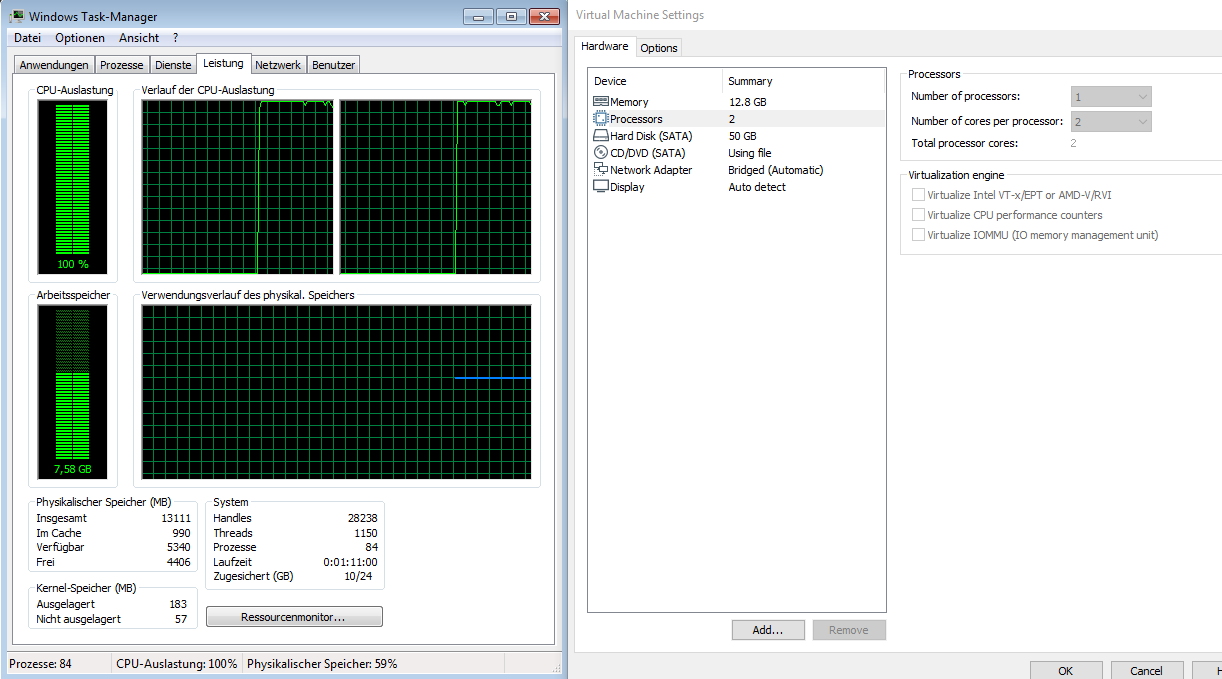This screenshot has height=679, width=1222.
Task: Check the Virtualize IOMMU option
Action: click(918, 235)
